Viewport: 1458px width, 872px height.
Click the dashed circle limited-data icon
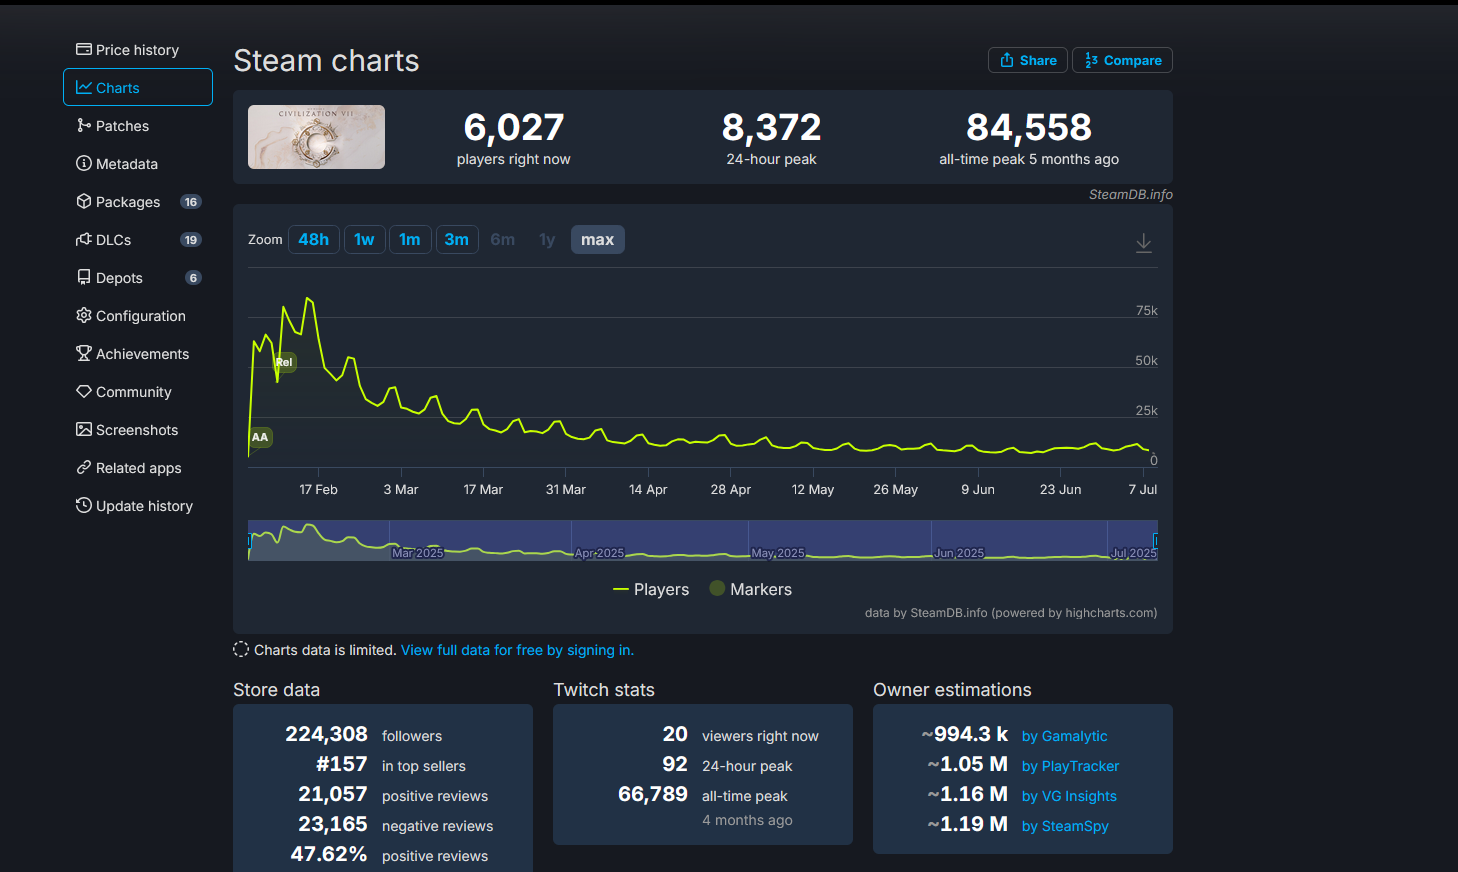[241, 649]
